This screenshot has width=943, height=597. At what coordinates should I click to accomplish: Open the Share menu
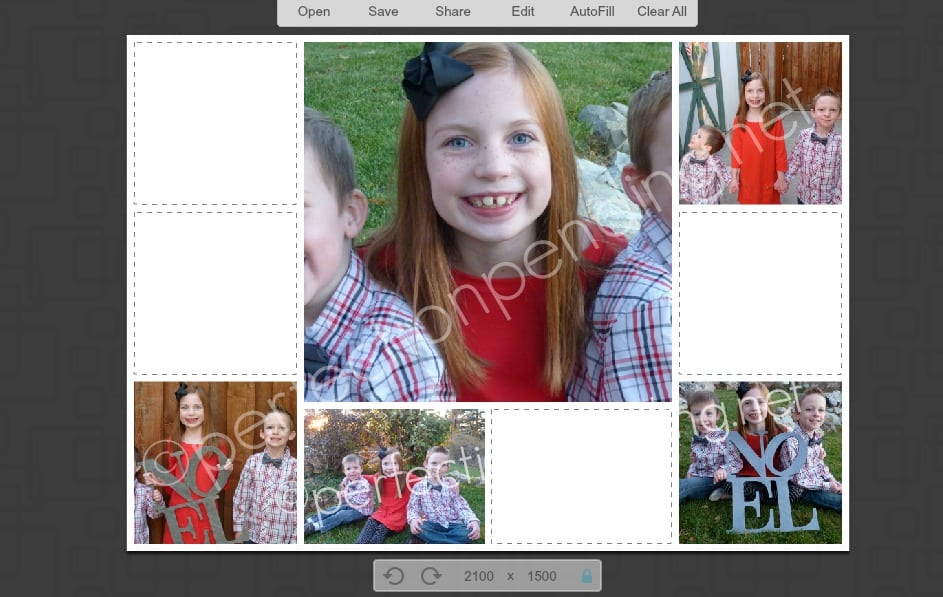coord(453,11)
